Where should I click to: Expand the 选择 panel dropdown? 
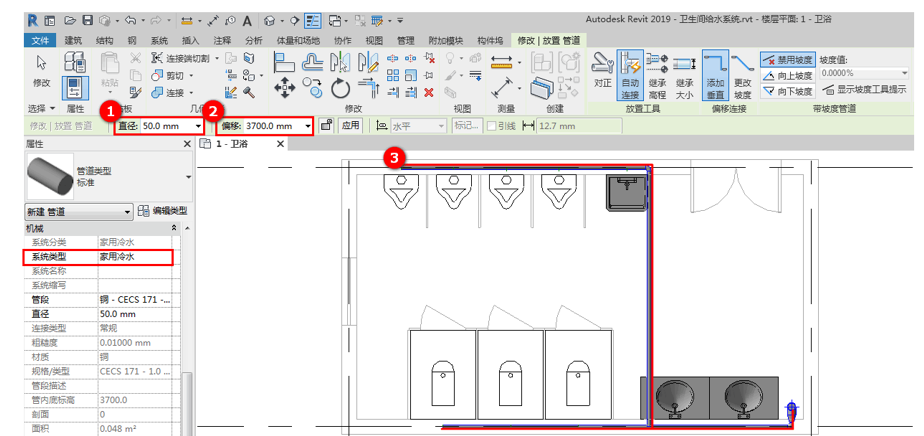(41, 109)
